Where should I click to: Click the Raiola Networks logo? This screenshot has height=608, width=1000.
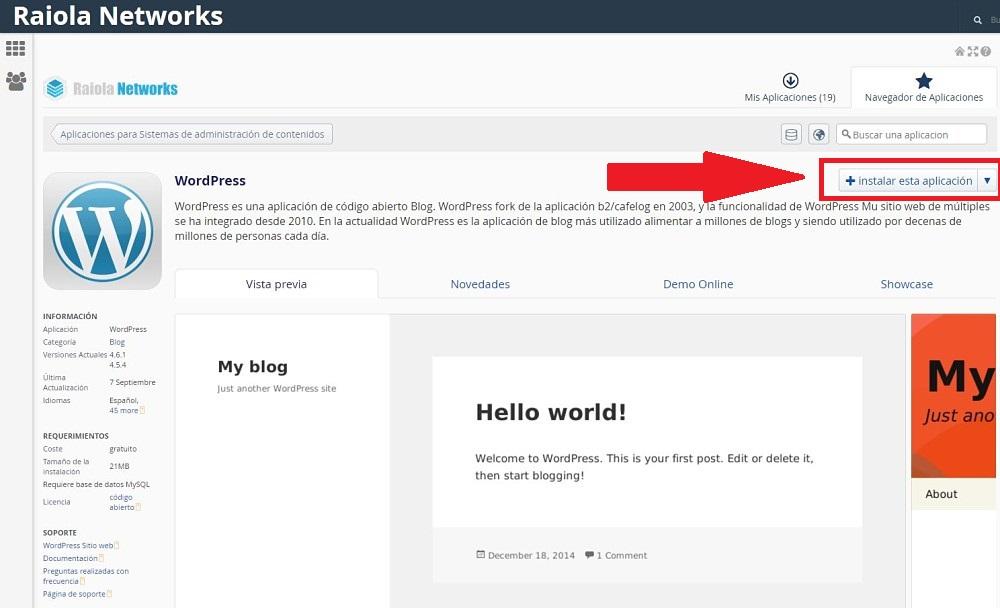click(110, 88)
